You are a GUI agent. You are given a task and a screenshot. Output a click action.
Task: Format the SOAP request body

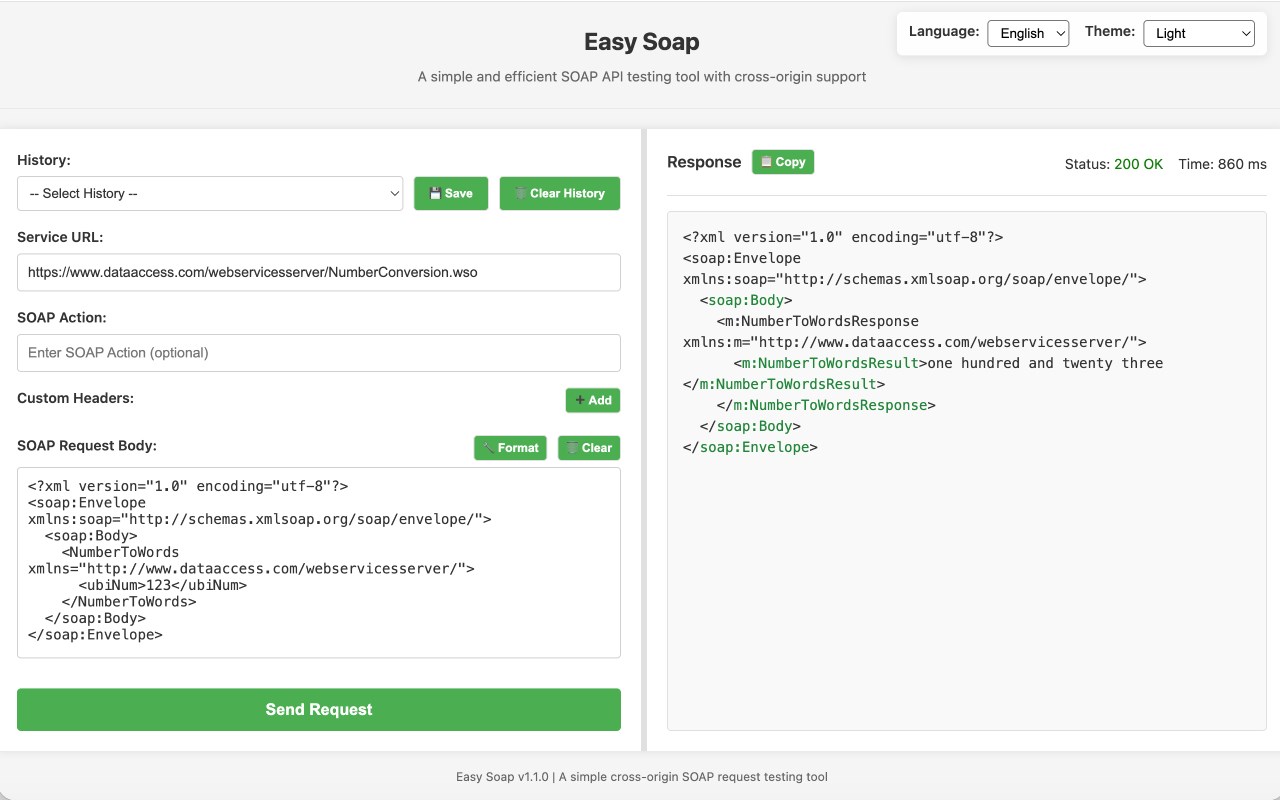coord(510,448)
